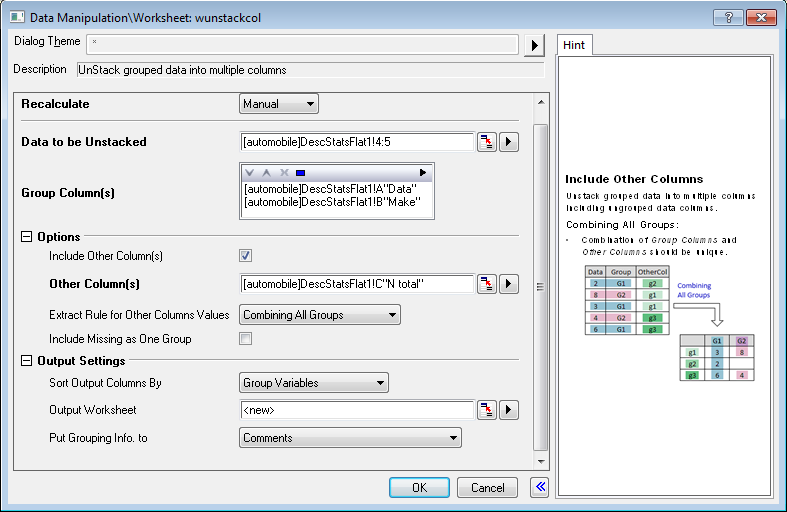Open Put Grouping Info. to dropdown
The image size is (787, 512).
click(350, 438)
